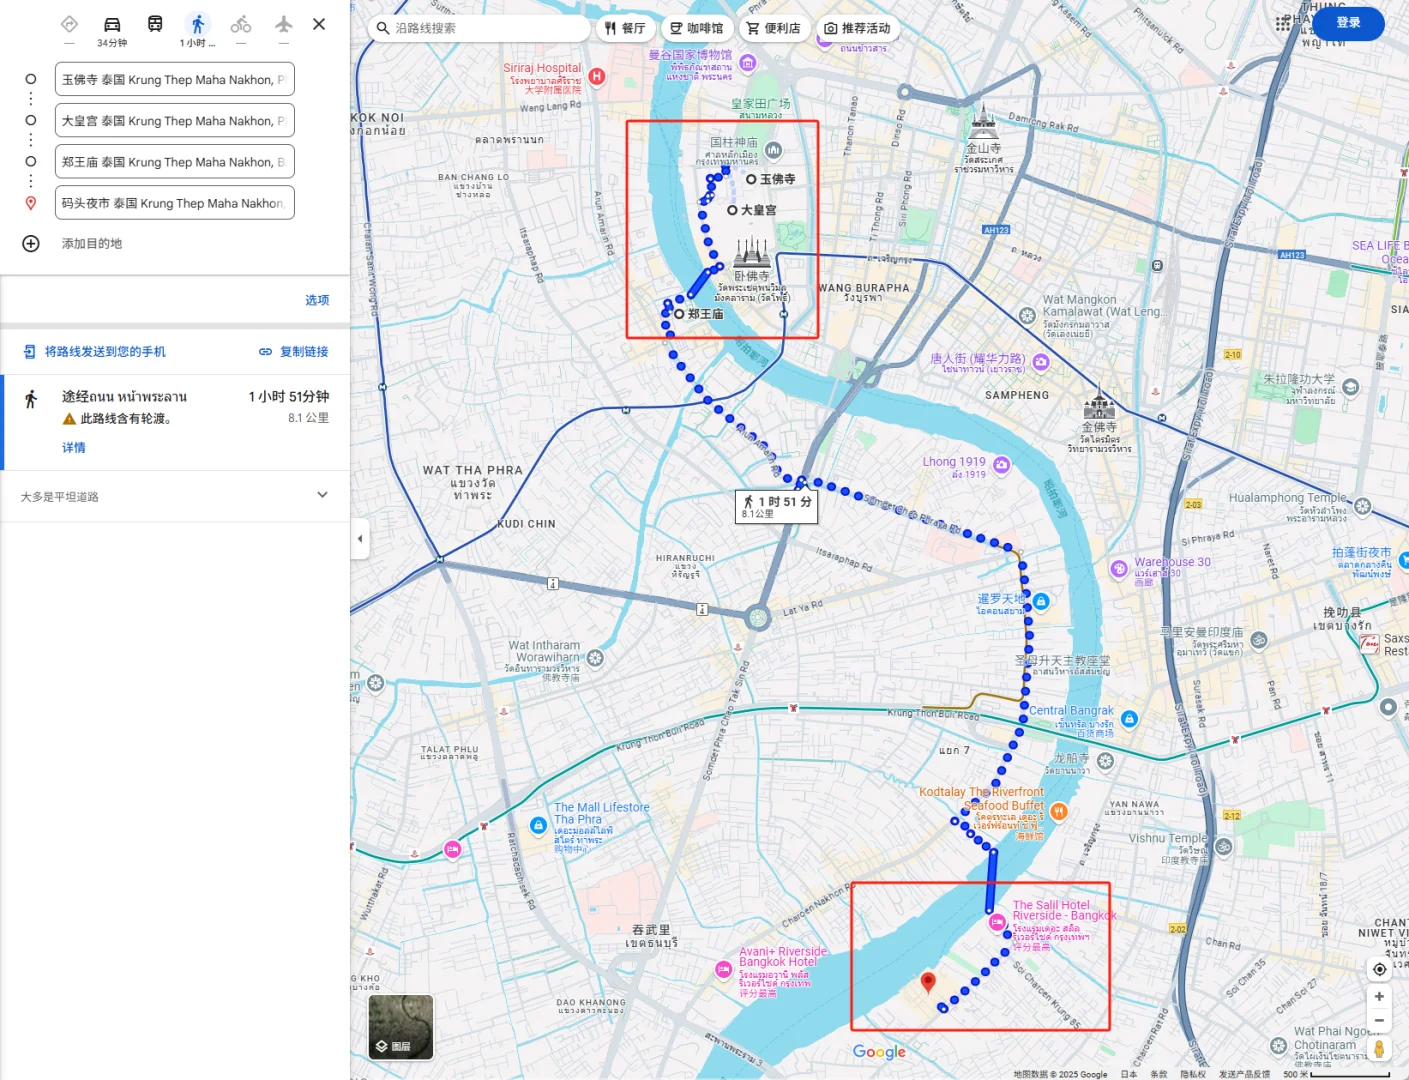
Task: Select the 大皇宫 waypoint circle on map
Action: (x=732, y=210)
